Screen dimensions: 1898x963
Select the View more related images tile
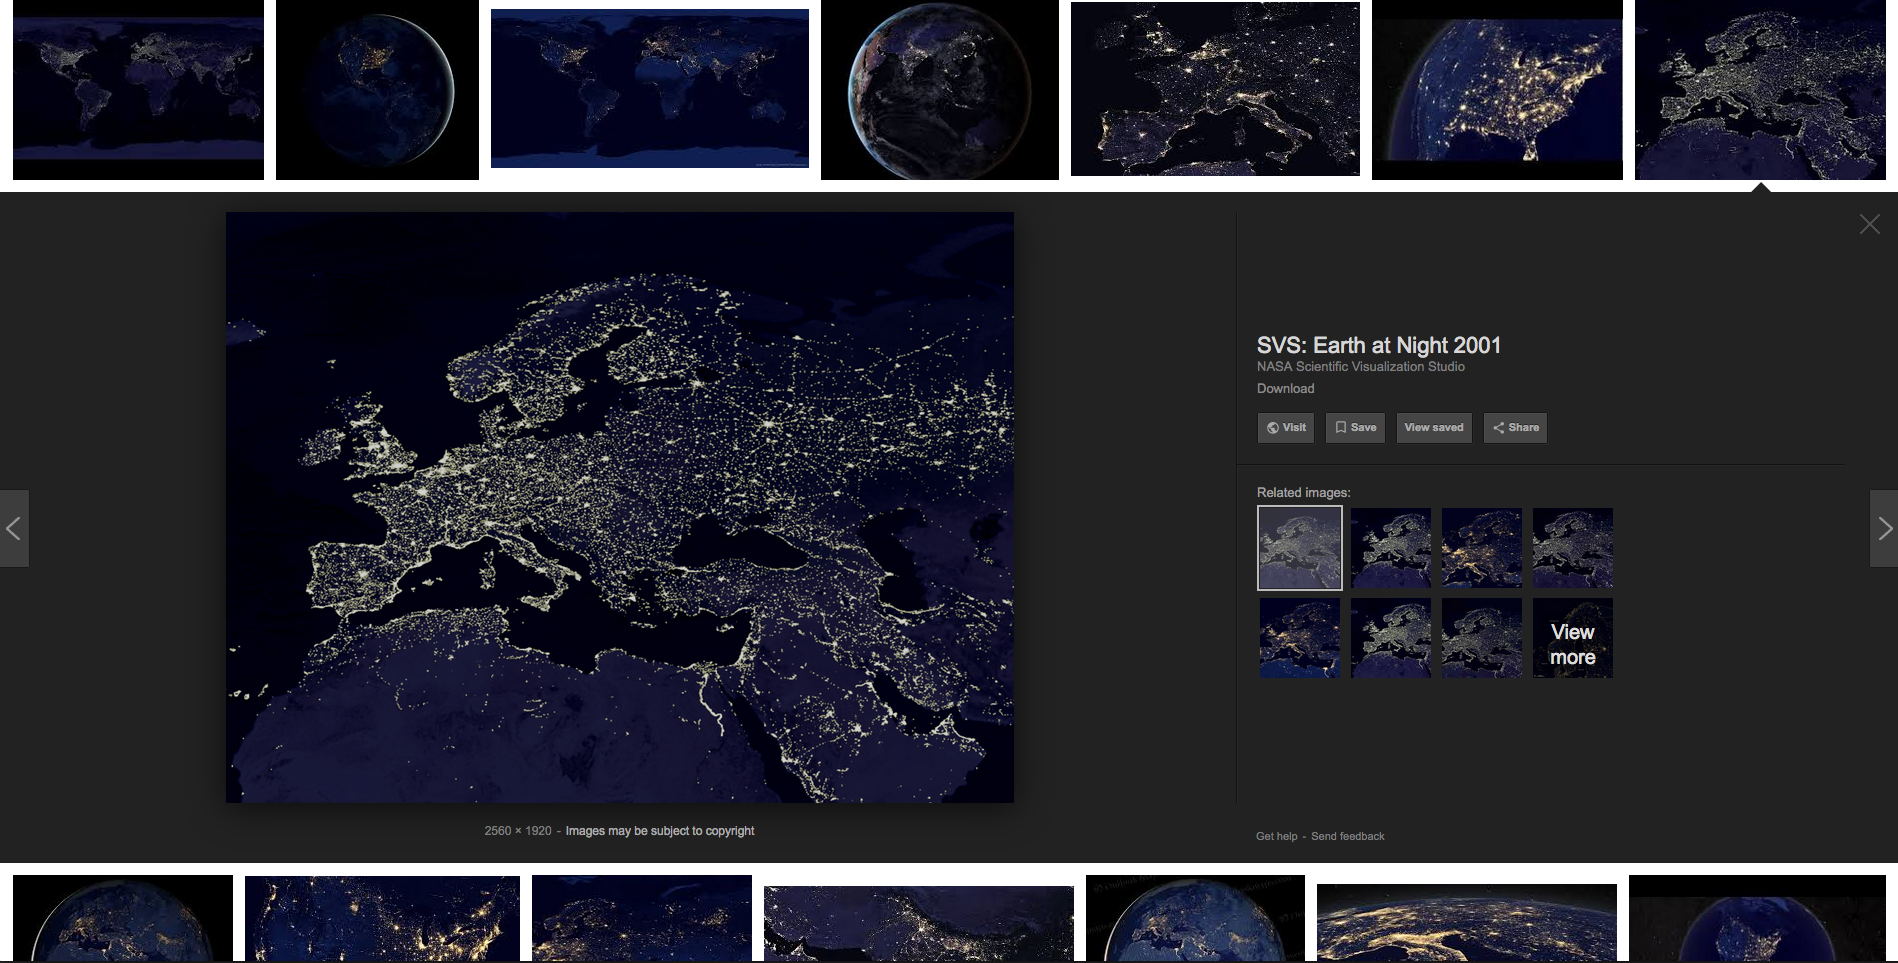coord(1573,638)
